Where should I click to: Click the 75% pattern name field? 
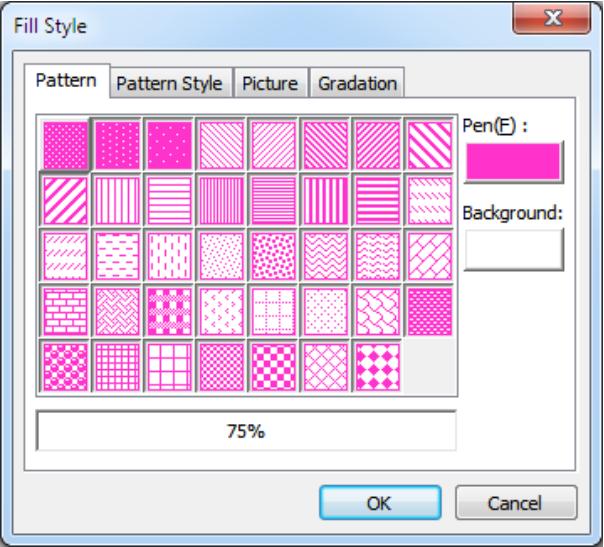coord(246,432)
